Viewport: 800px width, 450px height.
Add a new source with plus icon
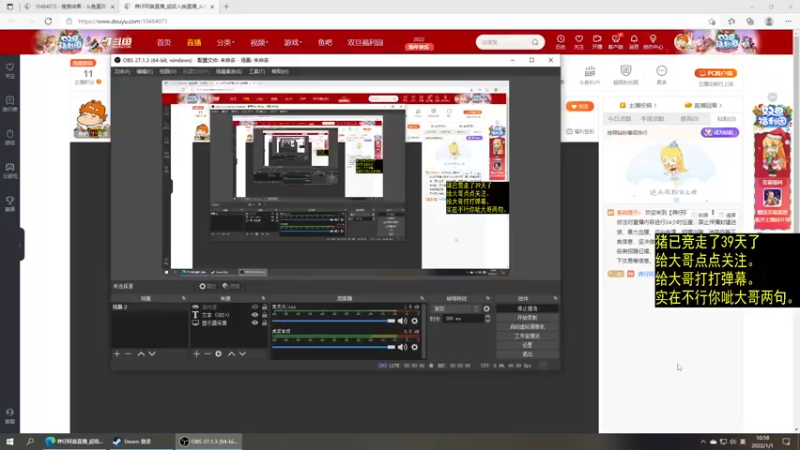pyautogui.click(x=196, y=354)
